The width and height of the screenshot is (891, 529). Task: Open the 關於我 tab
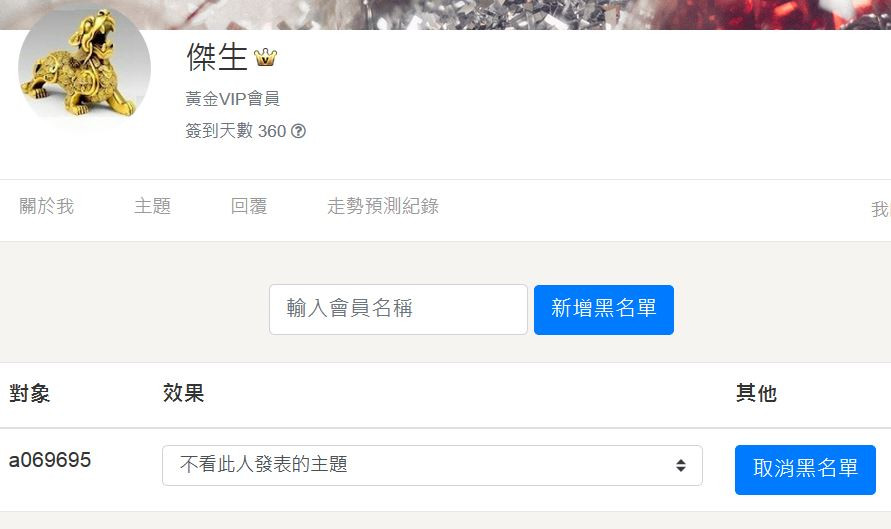coord(47,206)
